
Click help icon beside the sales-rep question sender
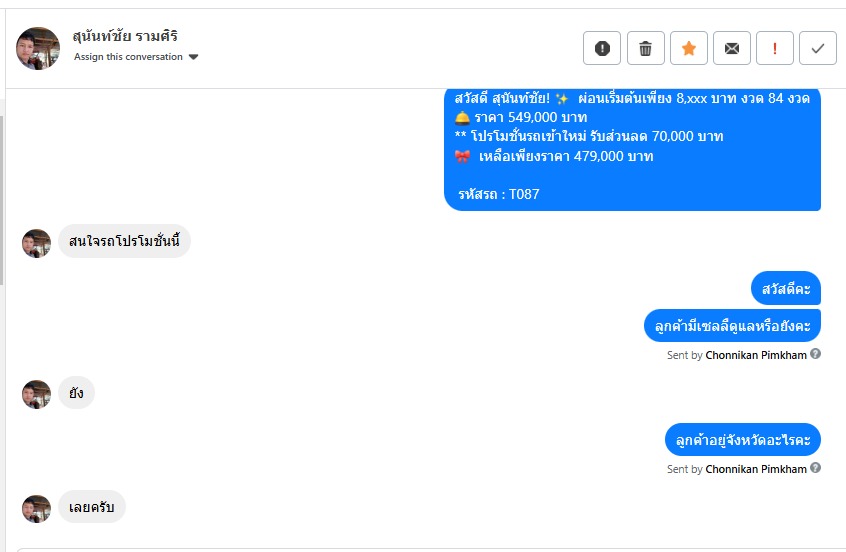click(815, 354)
